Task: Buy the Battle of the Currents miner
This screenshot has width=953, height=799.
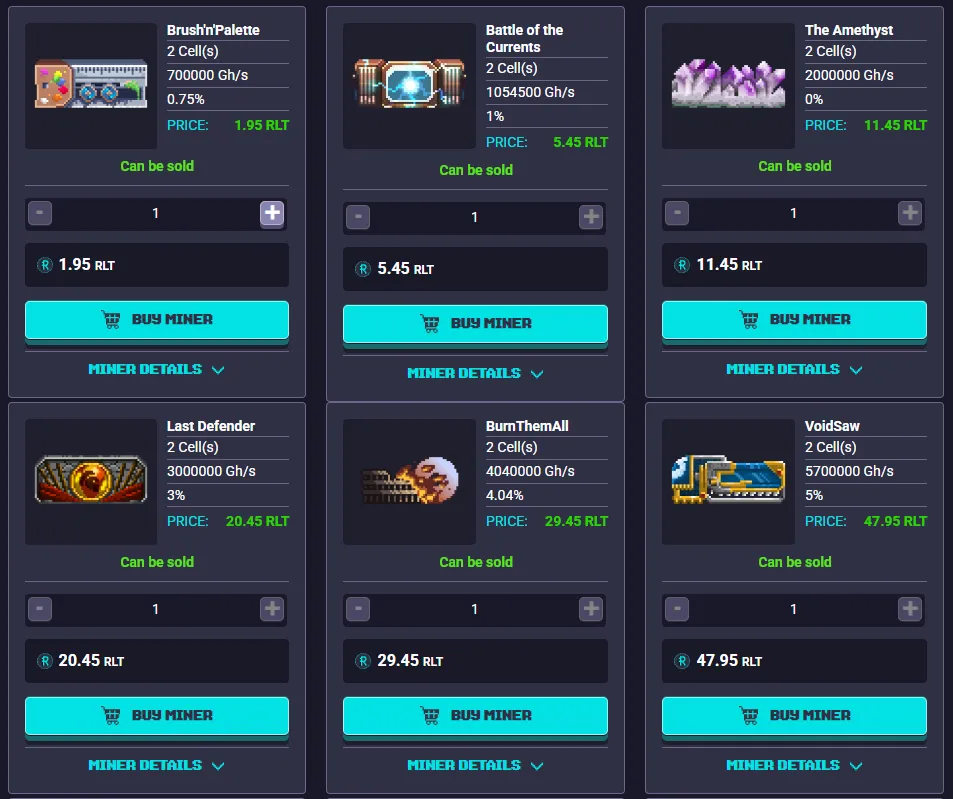Action: pos(475,323)
